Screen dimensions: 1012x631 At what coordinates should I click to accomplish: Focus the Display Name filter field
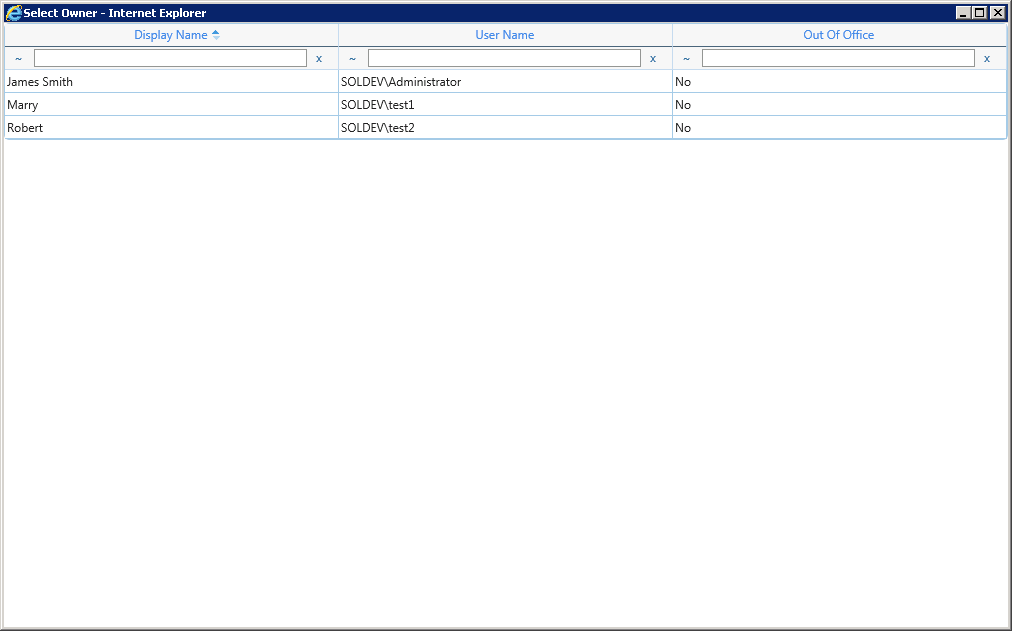pos(170,58)
